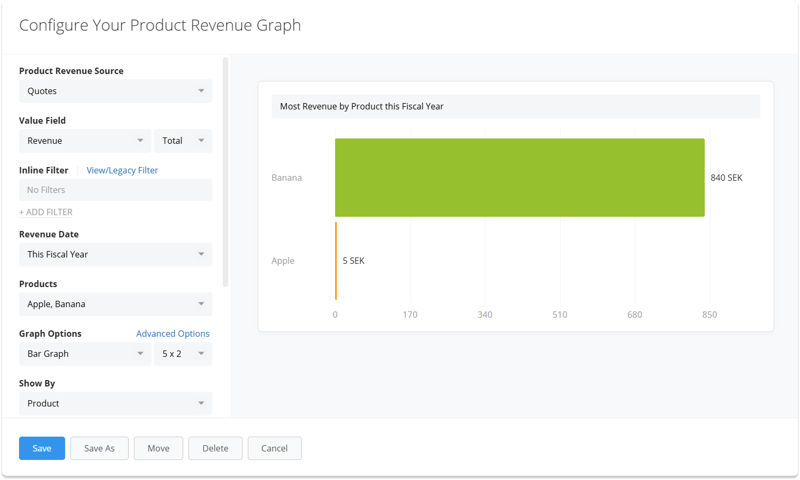The height and width of the screenshot is (480, 800).
Task: Click the Save As button
Action: [99, 448]
